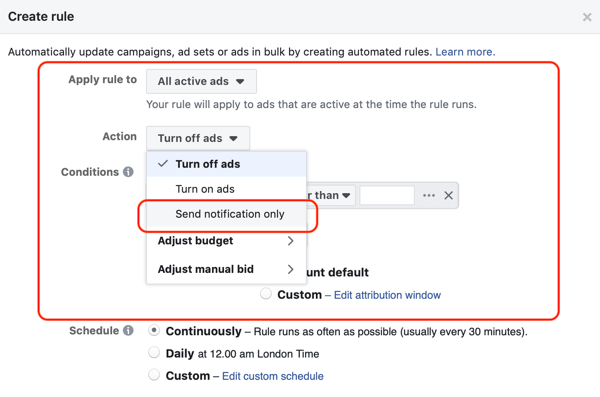Open the All active ads dropdown

point(201,81)
